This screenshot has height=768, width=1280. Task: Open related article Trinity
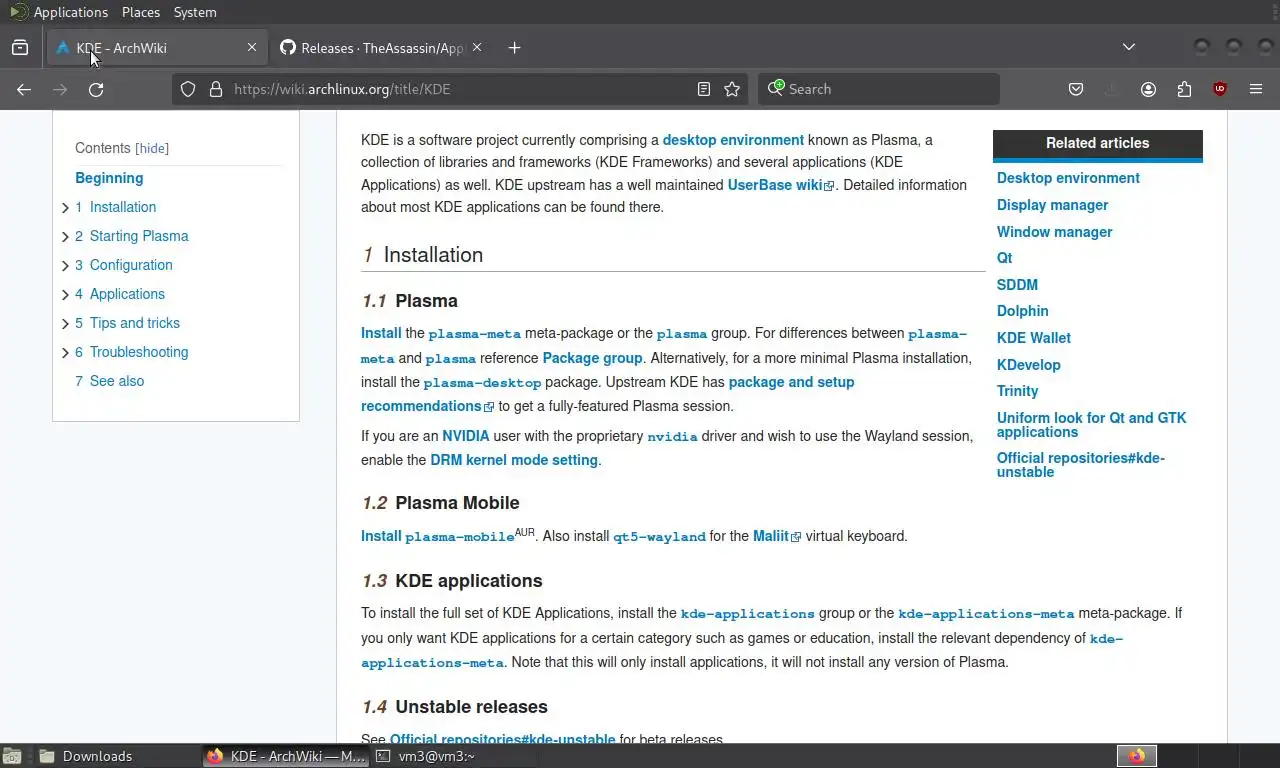pos(1017,391)
